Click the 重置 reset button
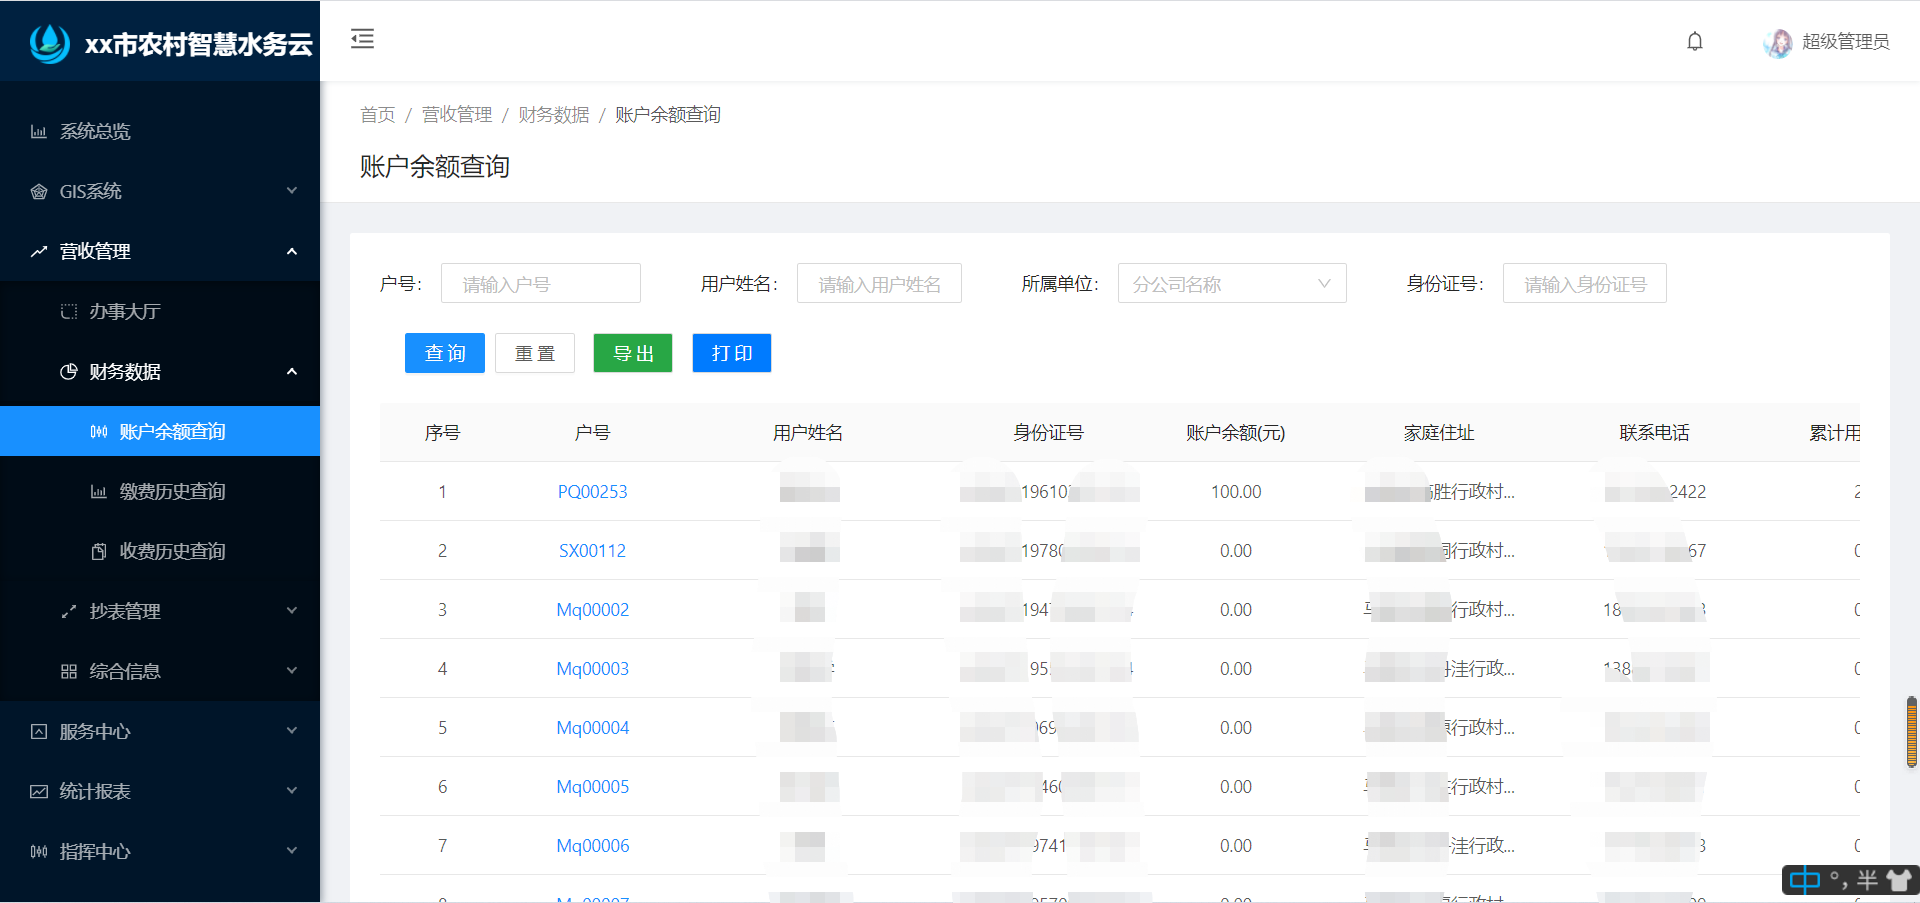 (535, 353)
